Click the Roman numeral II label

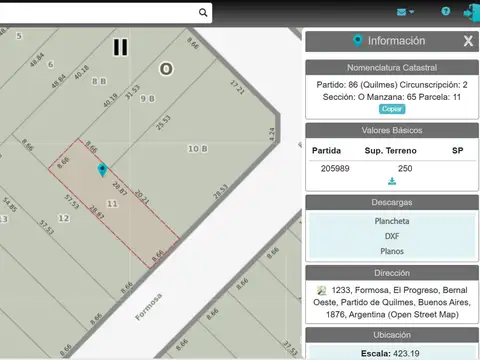(x=120, y=47)
